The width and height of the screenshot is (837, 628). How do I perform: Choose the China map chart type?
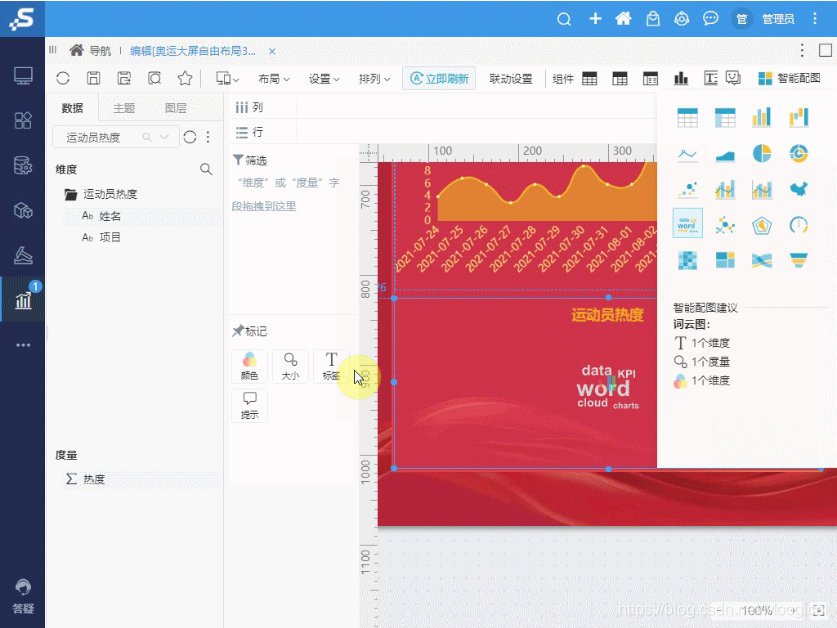coord(799,189)
